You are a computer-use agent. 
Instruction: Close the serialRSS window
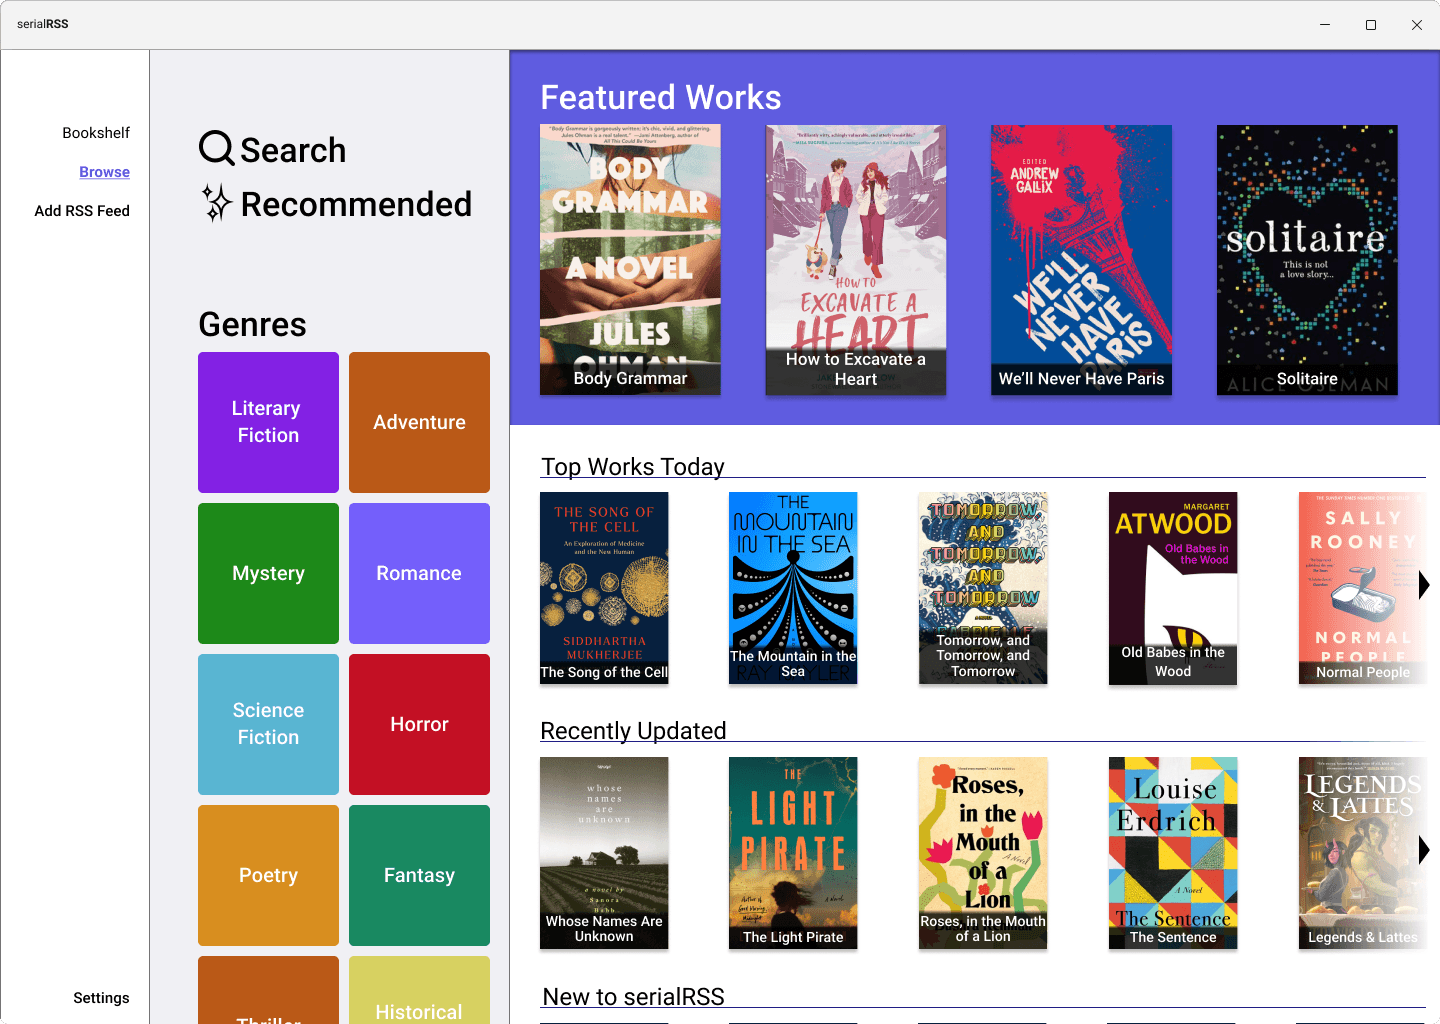[x=1417, y=25]
